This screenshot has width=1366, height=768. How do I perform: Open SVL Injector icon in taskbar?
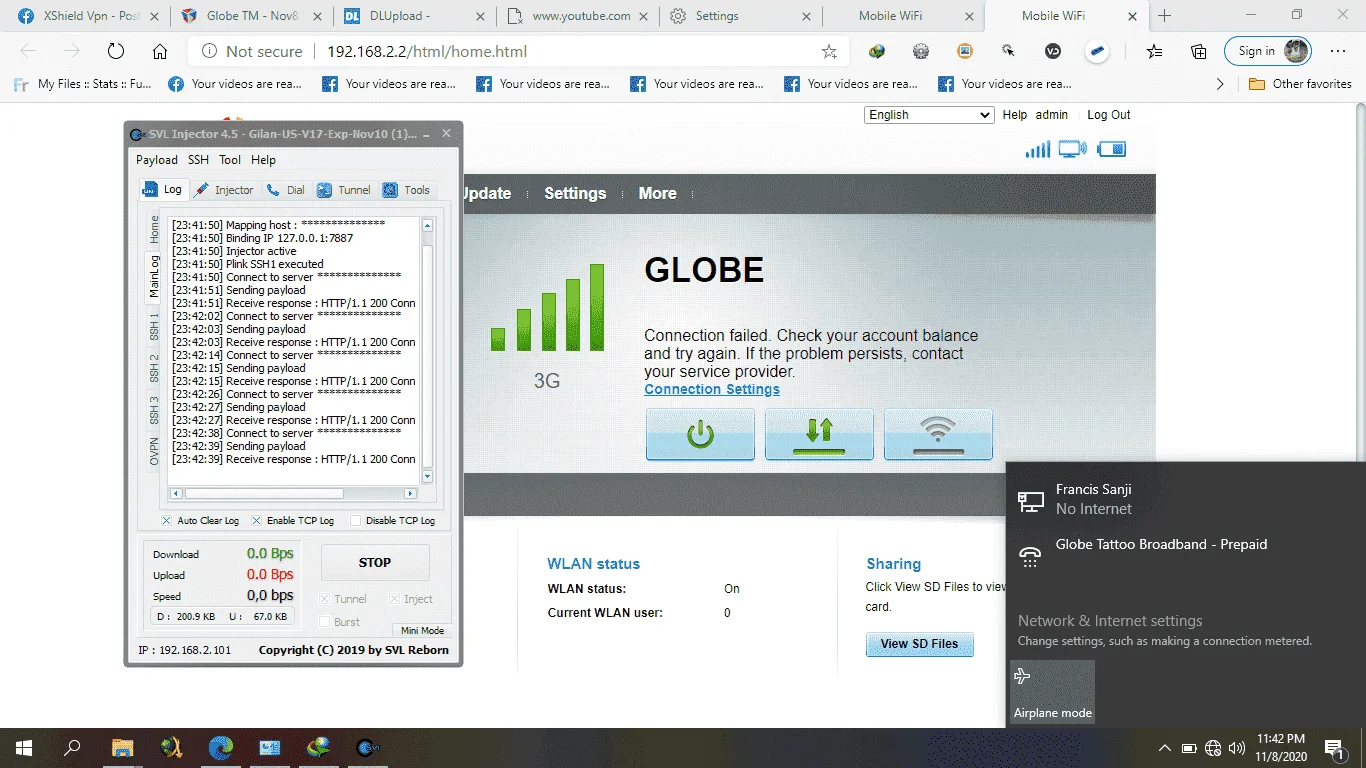click(x=368, y=747)
